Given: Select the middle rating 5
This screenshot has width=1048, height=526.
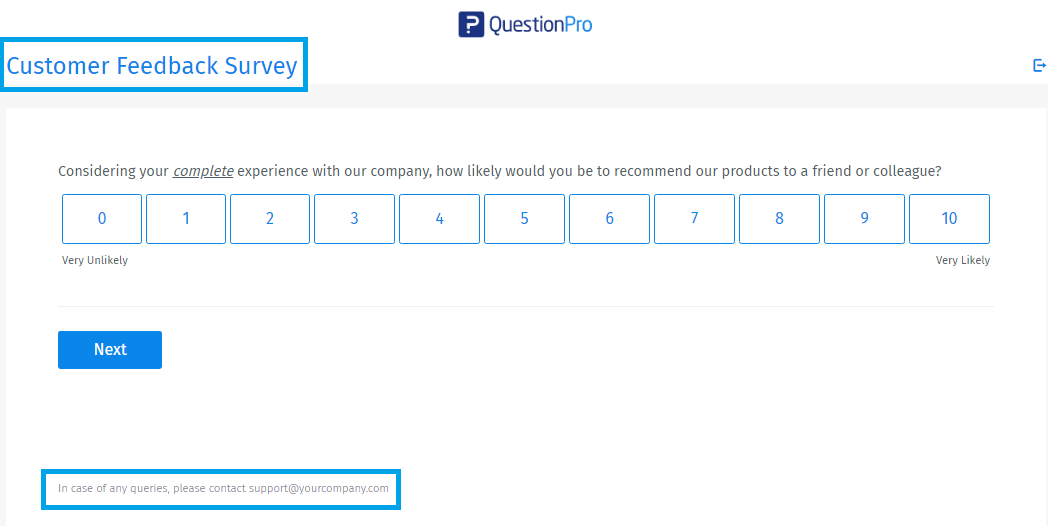Looking at the screenshot, I should click(x=524, y=219).
